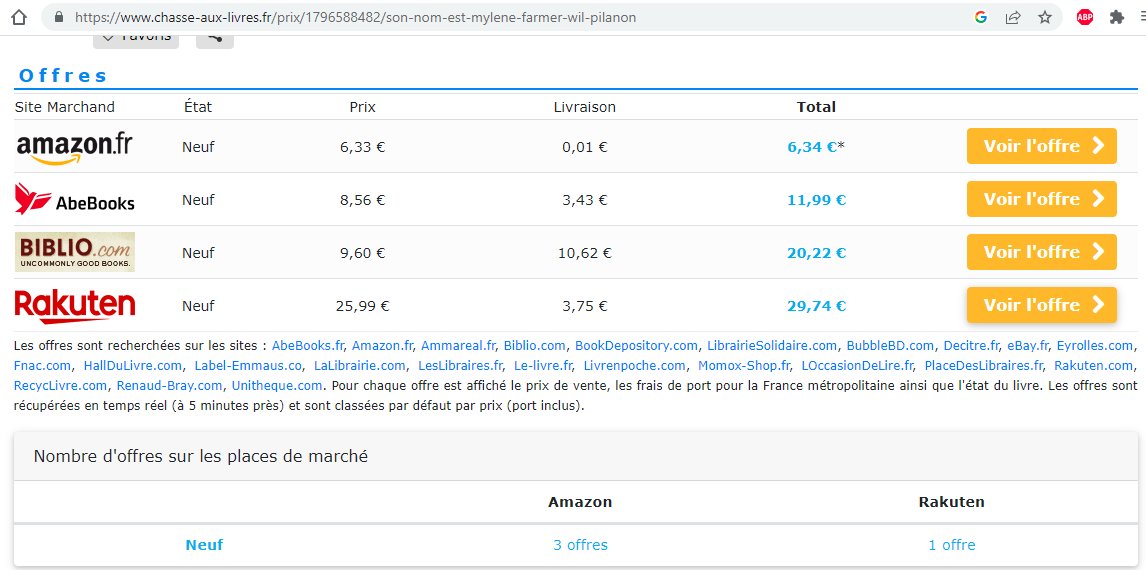Click the Amazon column header in marketplace table

[580, 502]
